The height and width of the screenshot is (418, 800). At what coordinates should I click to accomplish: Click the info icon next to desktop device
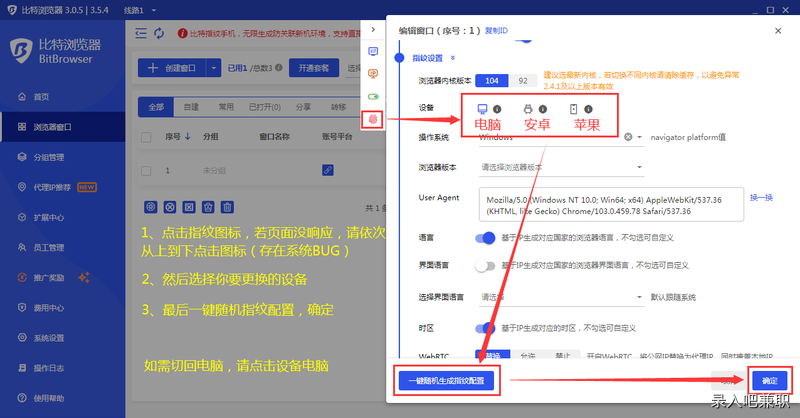point(497,109)
